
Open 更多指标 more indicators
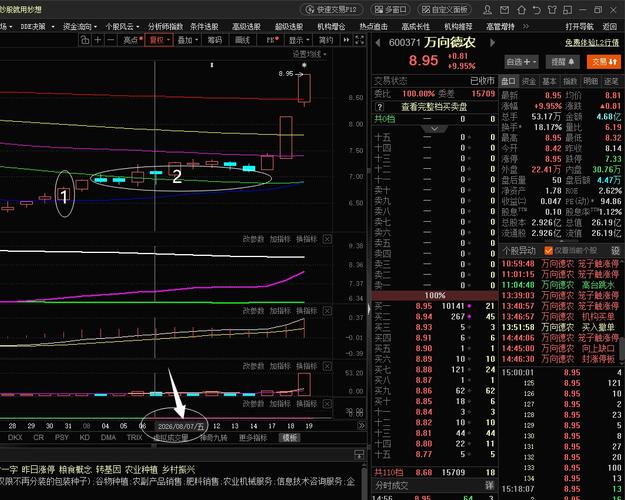coord(253,437)
